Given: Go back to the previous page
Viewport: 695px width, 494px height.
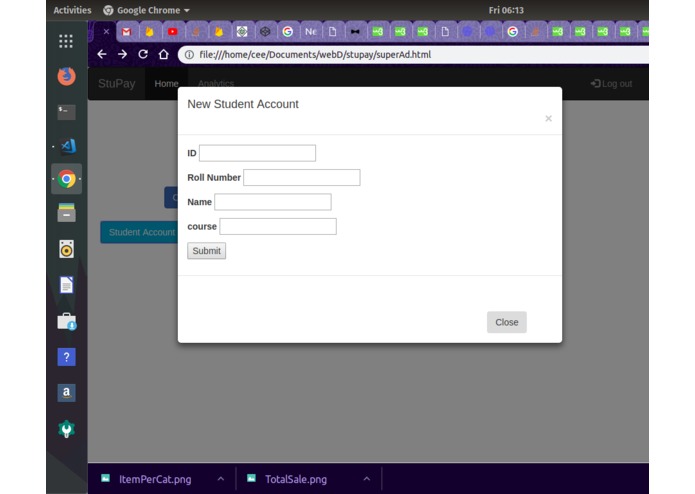Looking at the screenshot, I should [x=102, y=54].
